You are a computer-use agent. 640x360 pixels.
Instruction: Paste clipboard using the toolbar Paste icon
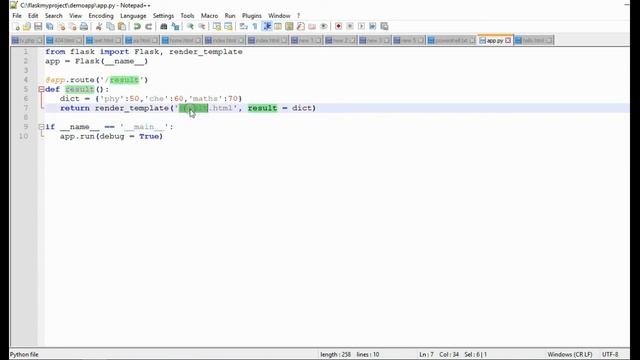(x=122, y=27)
